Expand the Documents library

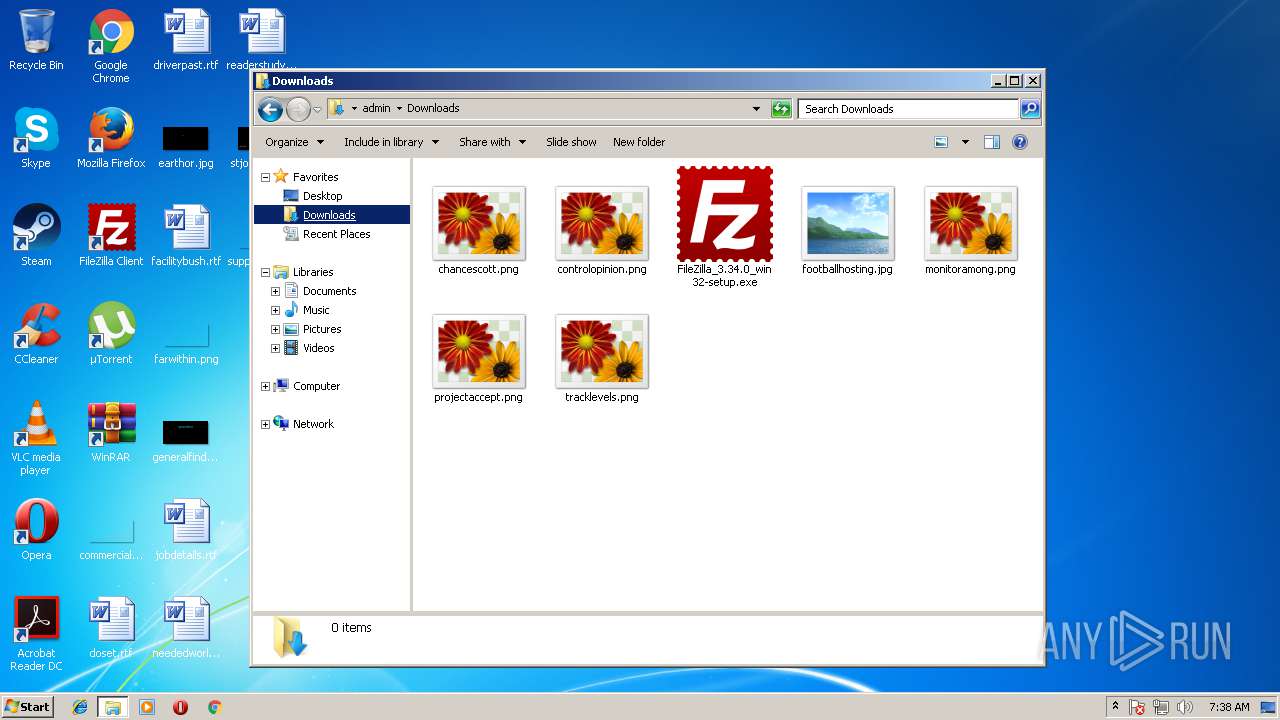click(x=276, y=291)
